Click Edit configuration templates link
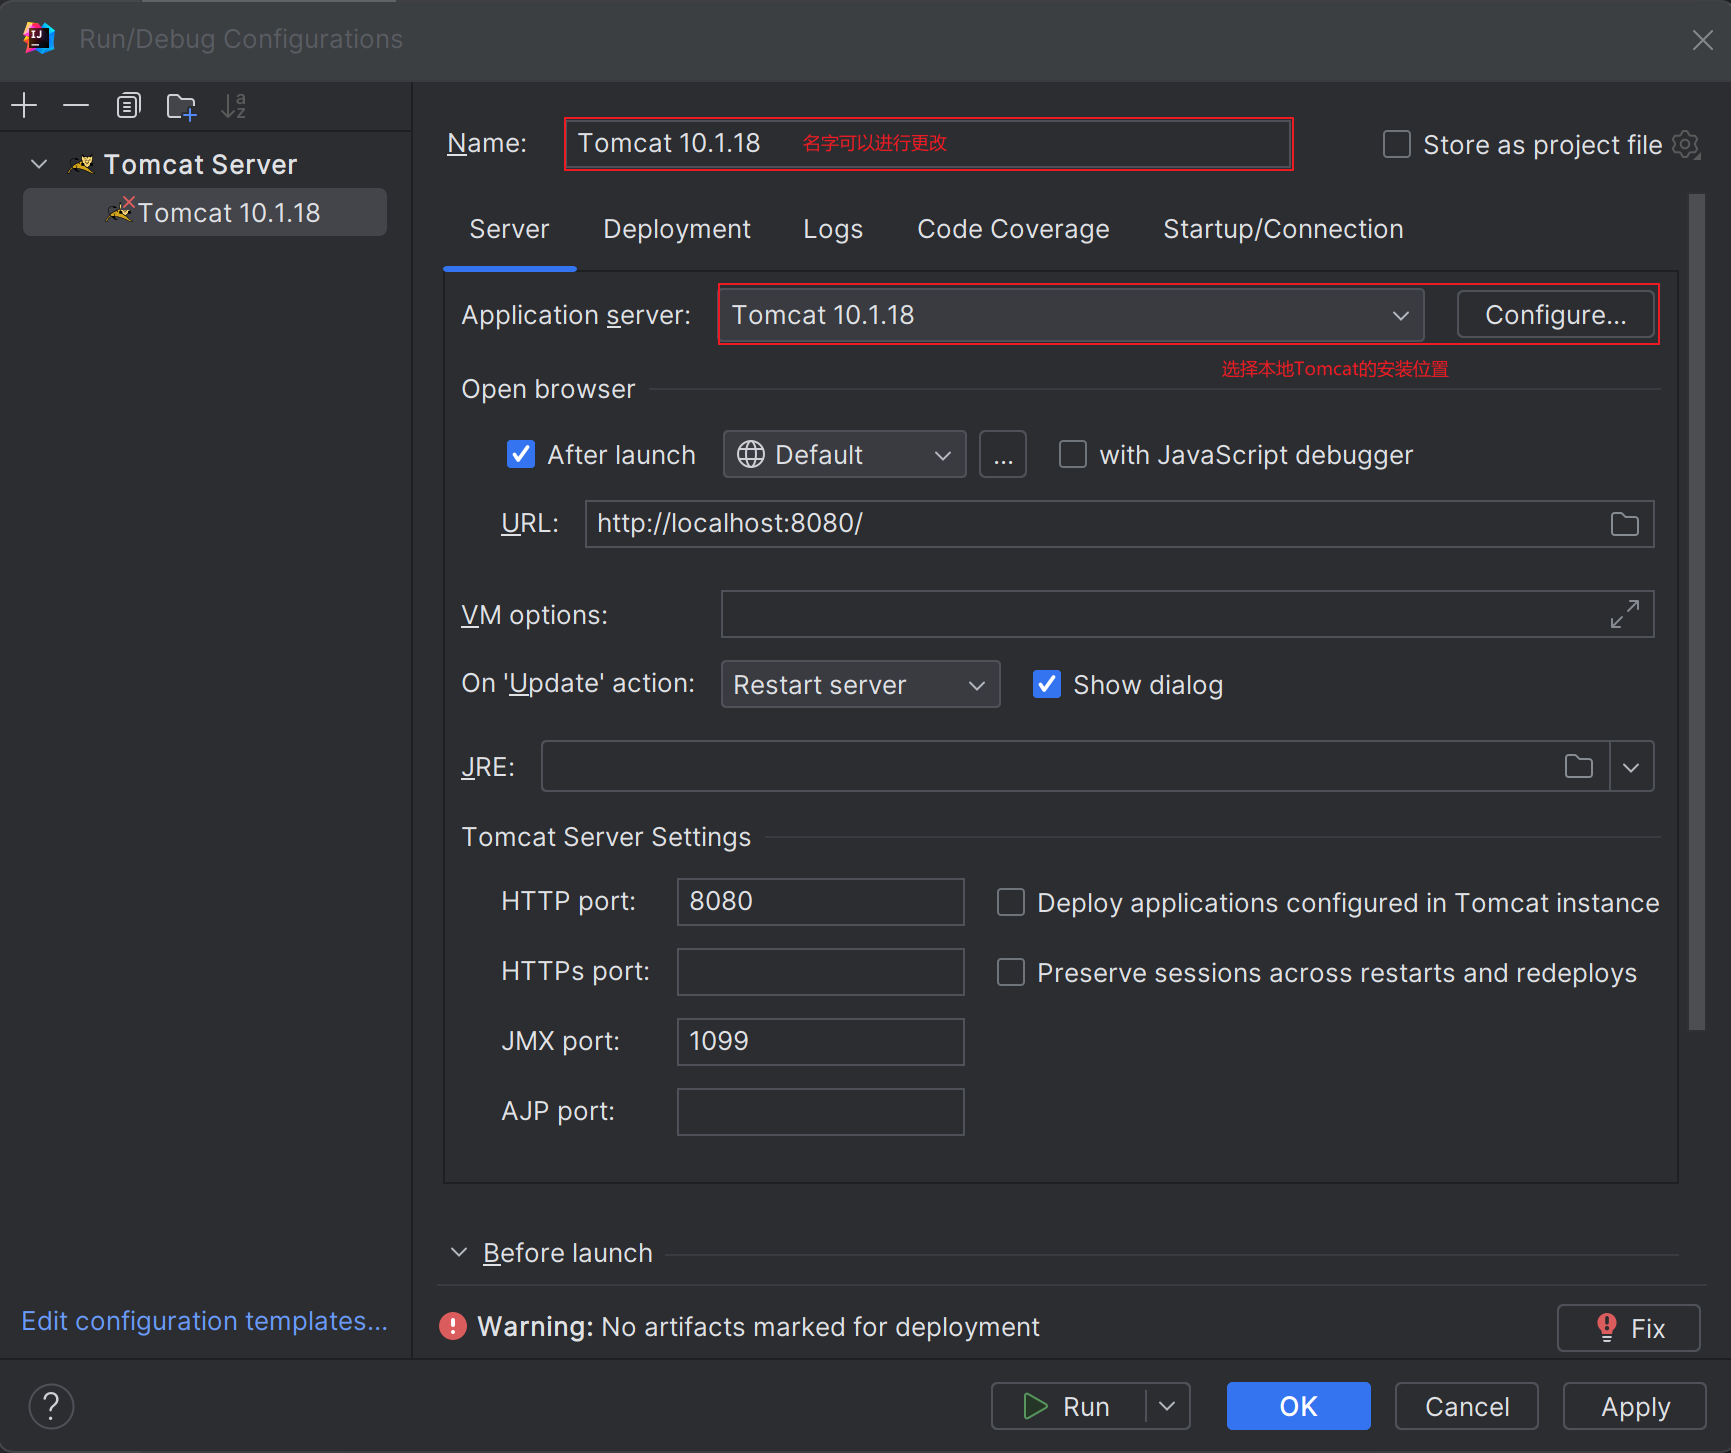 coord(204,1320)
